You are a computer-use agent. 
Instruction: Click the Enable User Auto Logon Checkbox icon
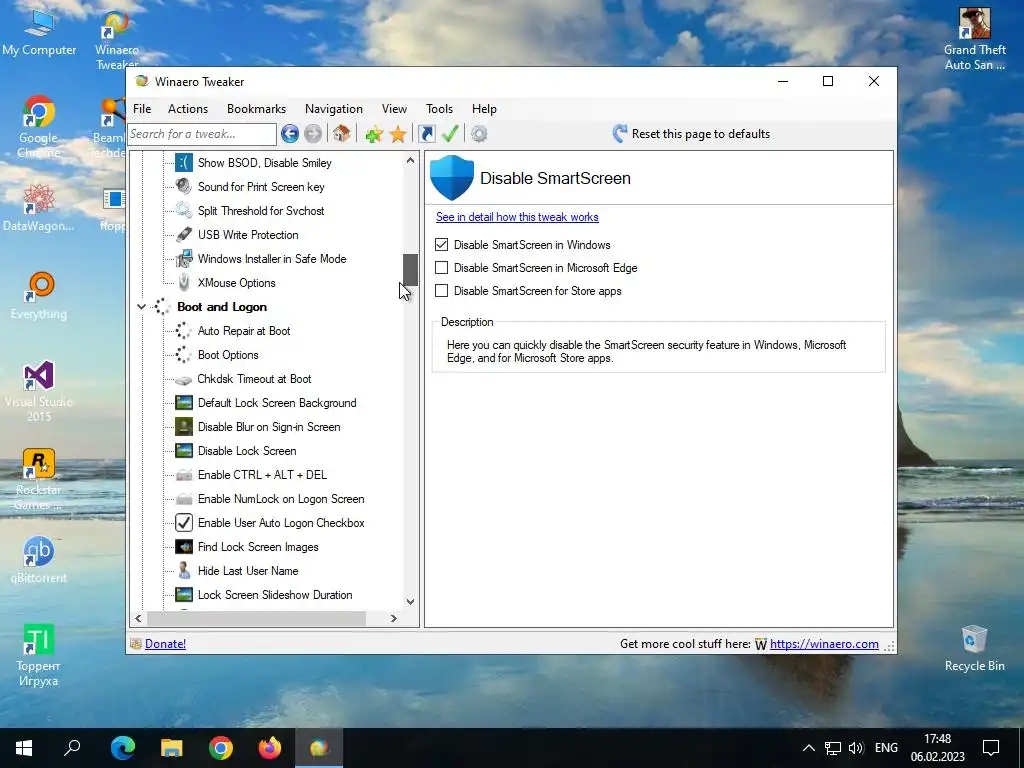[x=184, y=522]
